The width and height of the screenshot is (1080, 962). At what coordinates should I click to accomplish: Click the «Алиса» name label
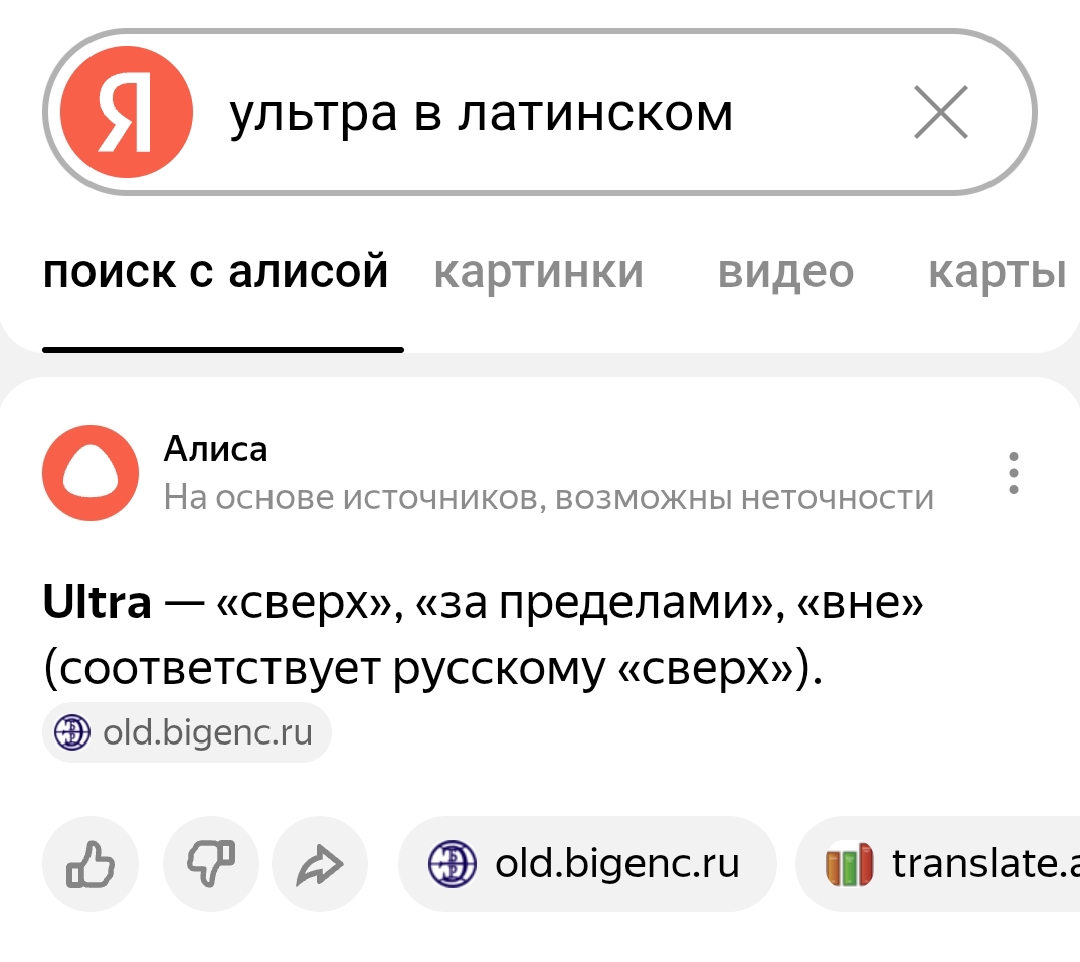[x=215, y=450]
